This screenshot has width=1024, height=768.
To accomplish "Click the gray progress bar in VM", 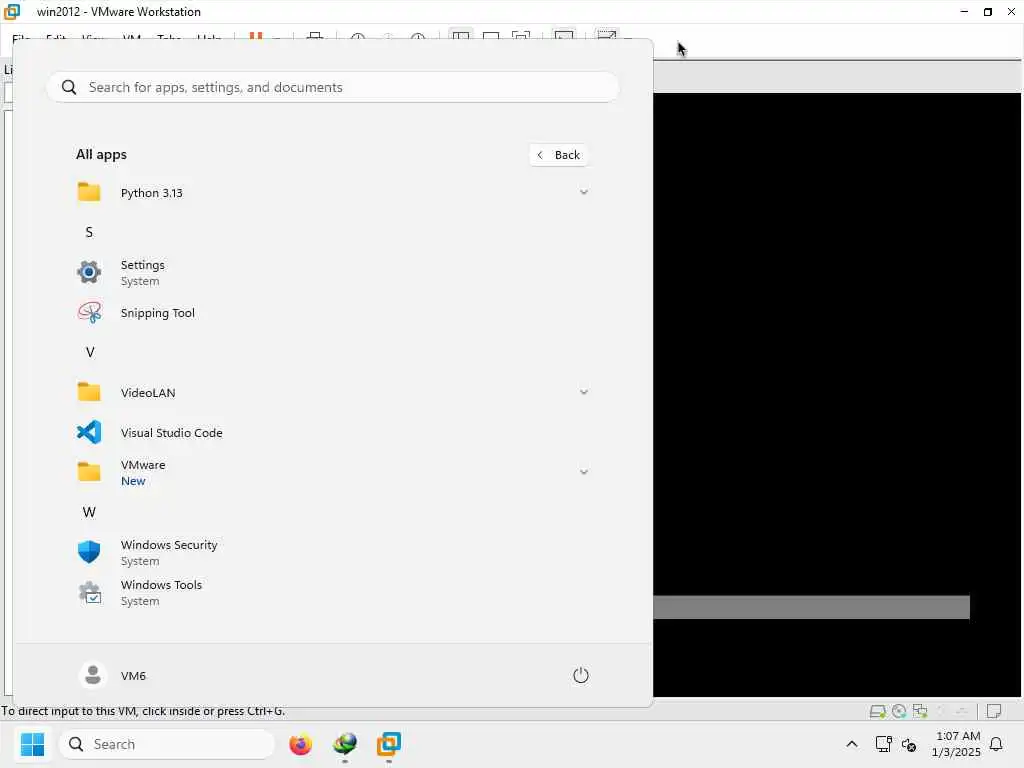I will 811,607.
